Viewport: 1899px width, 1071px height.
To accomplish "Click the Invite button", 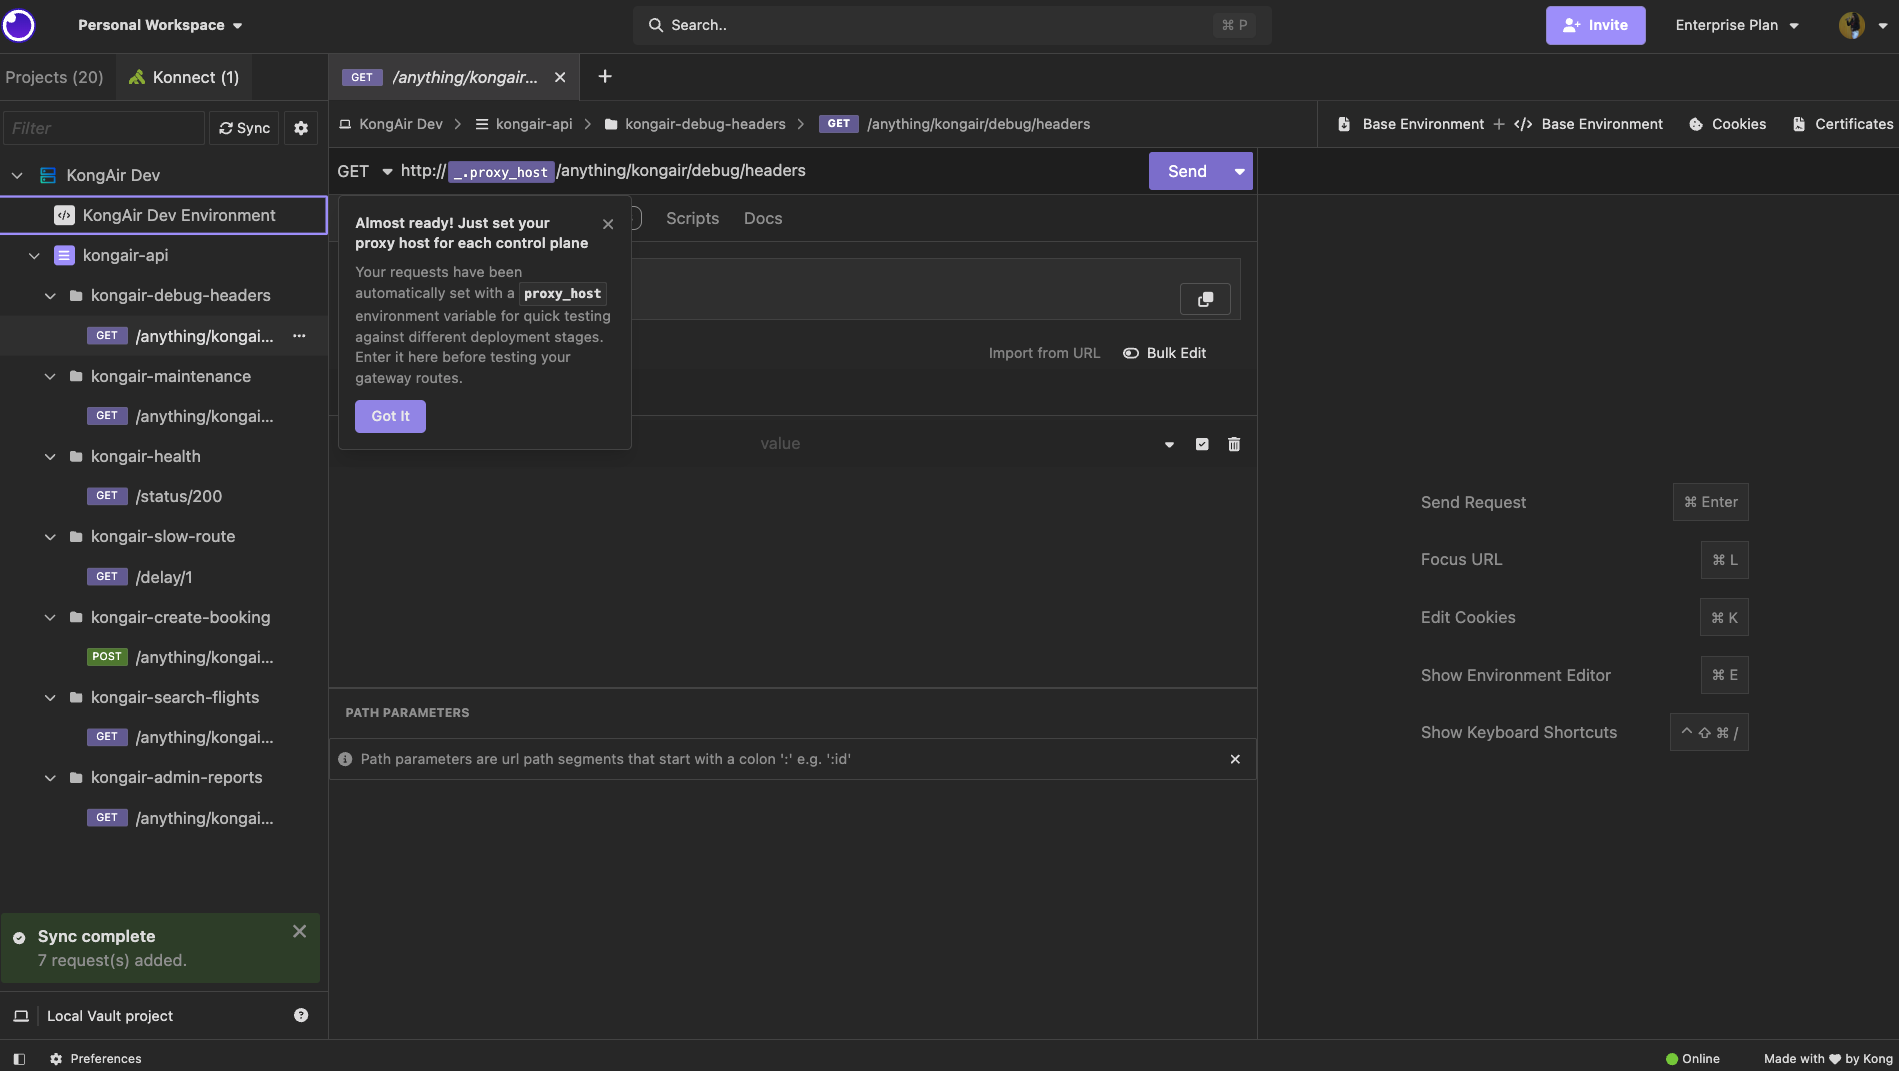I will point(1595,25).
